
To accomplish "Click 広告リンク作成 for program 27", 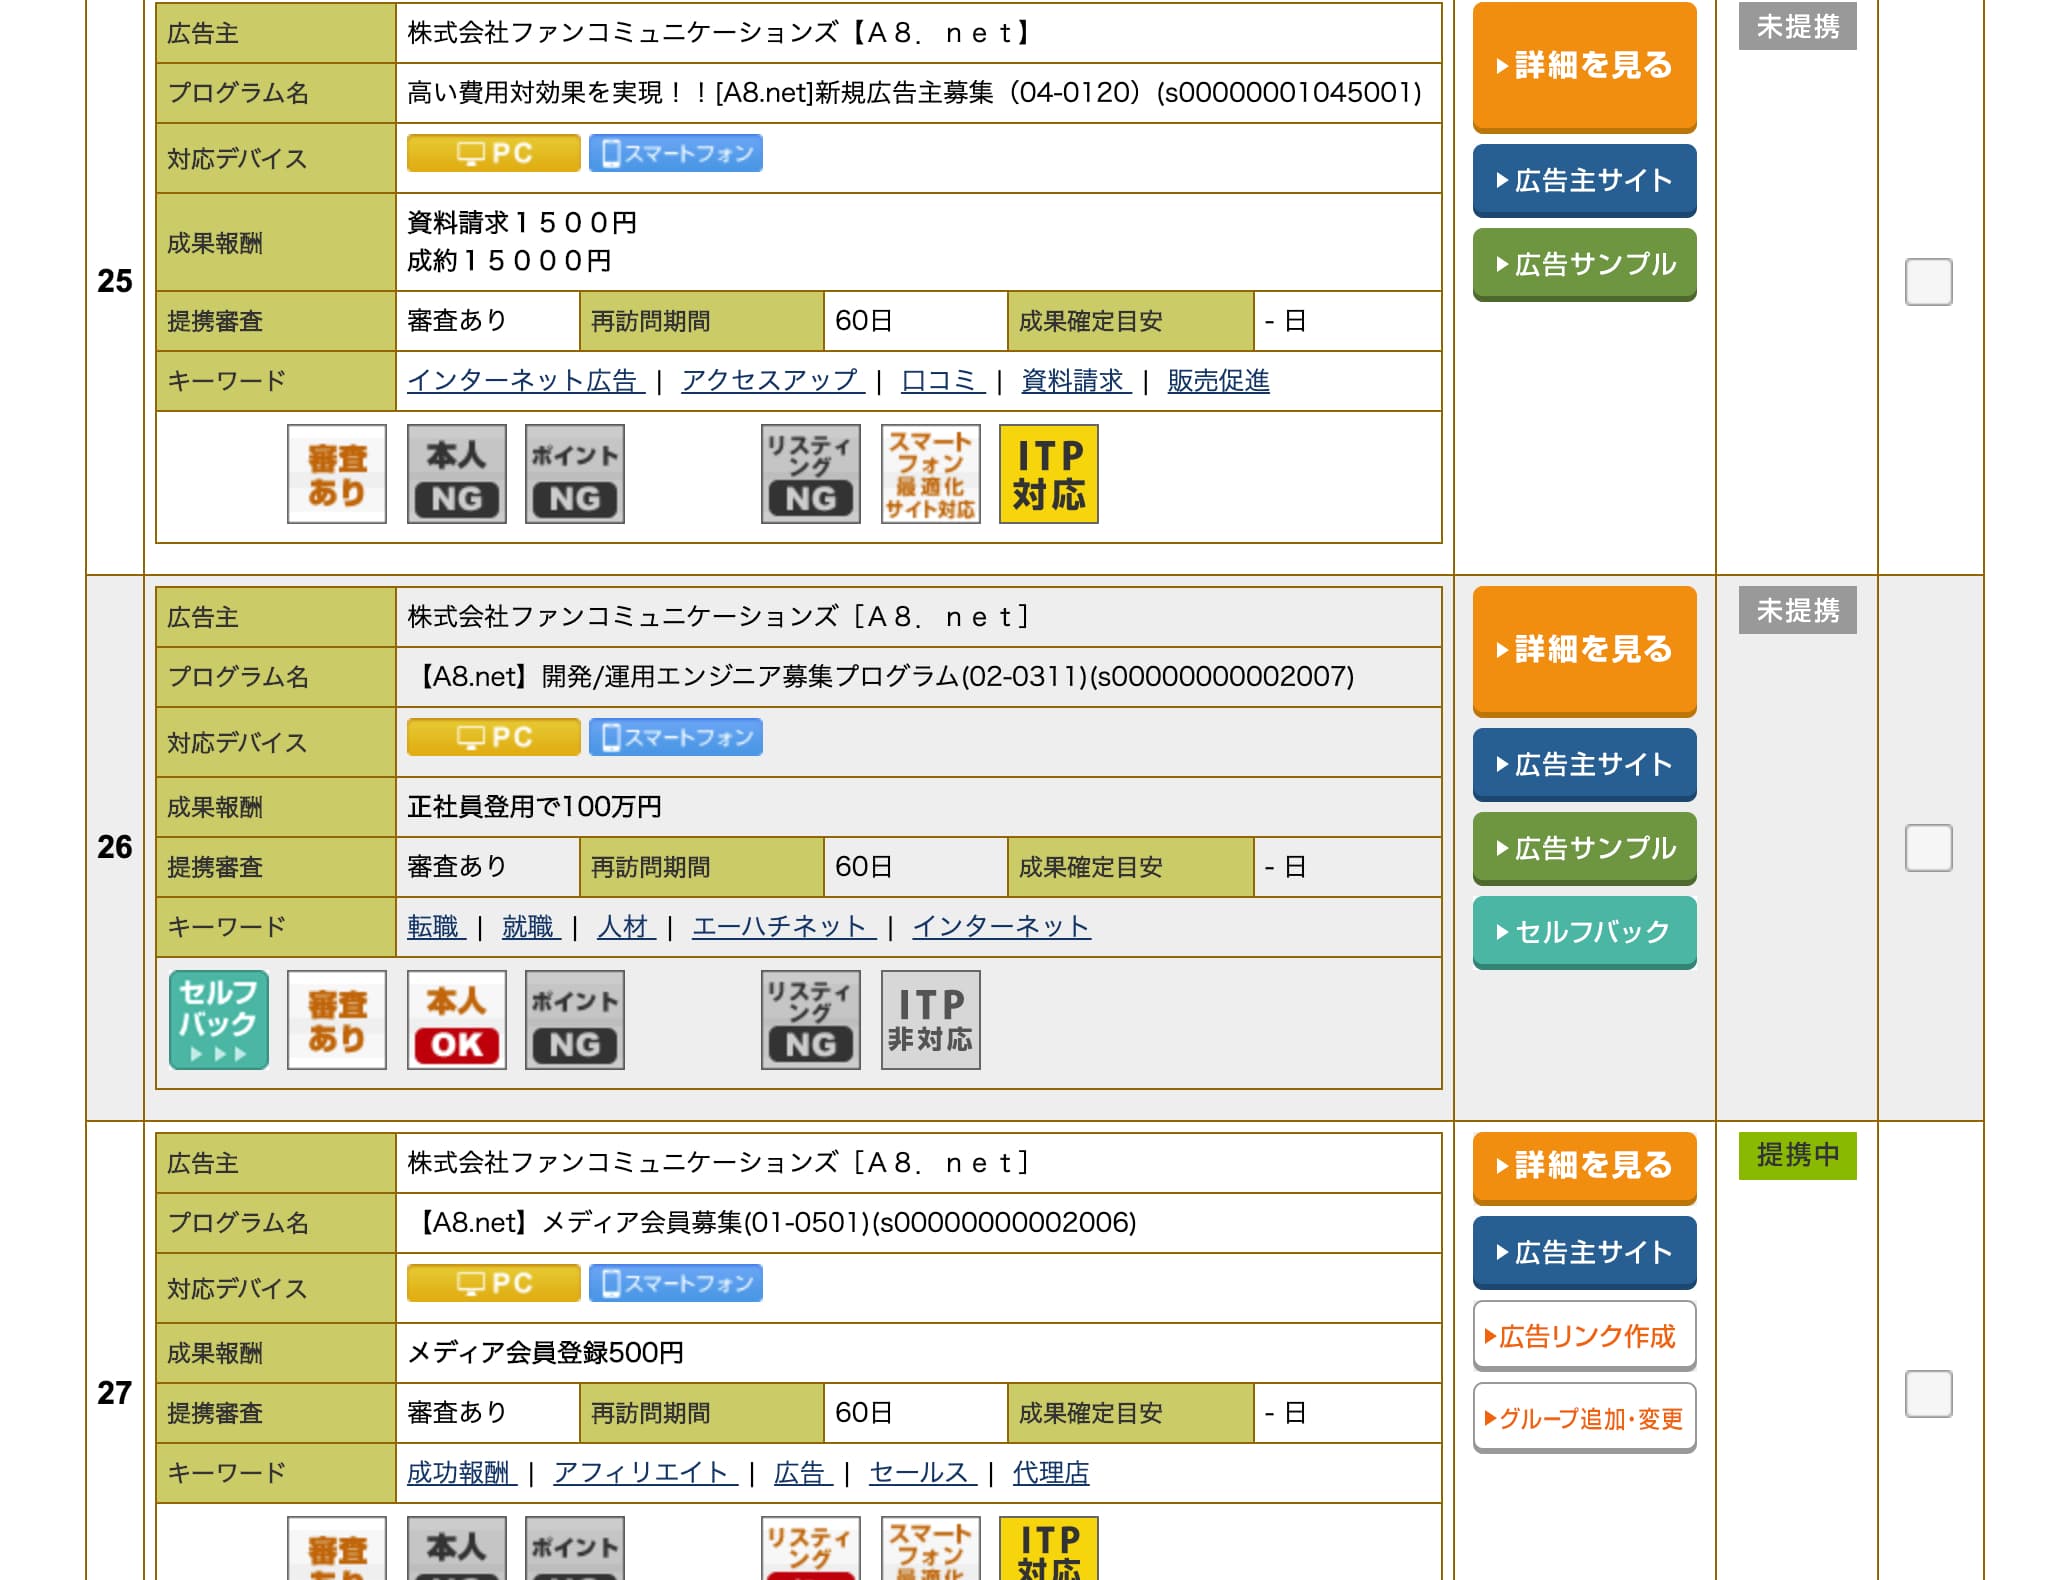I will point(1585,1336).
